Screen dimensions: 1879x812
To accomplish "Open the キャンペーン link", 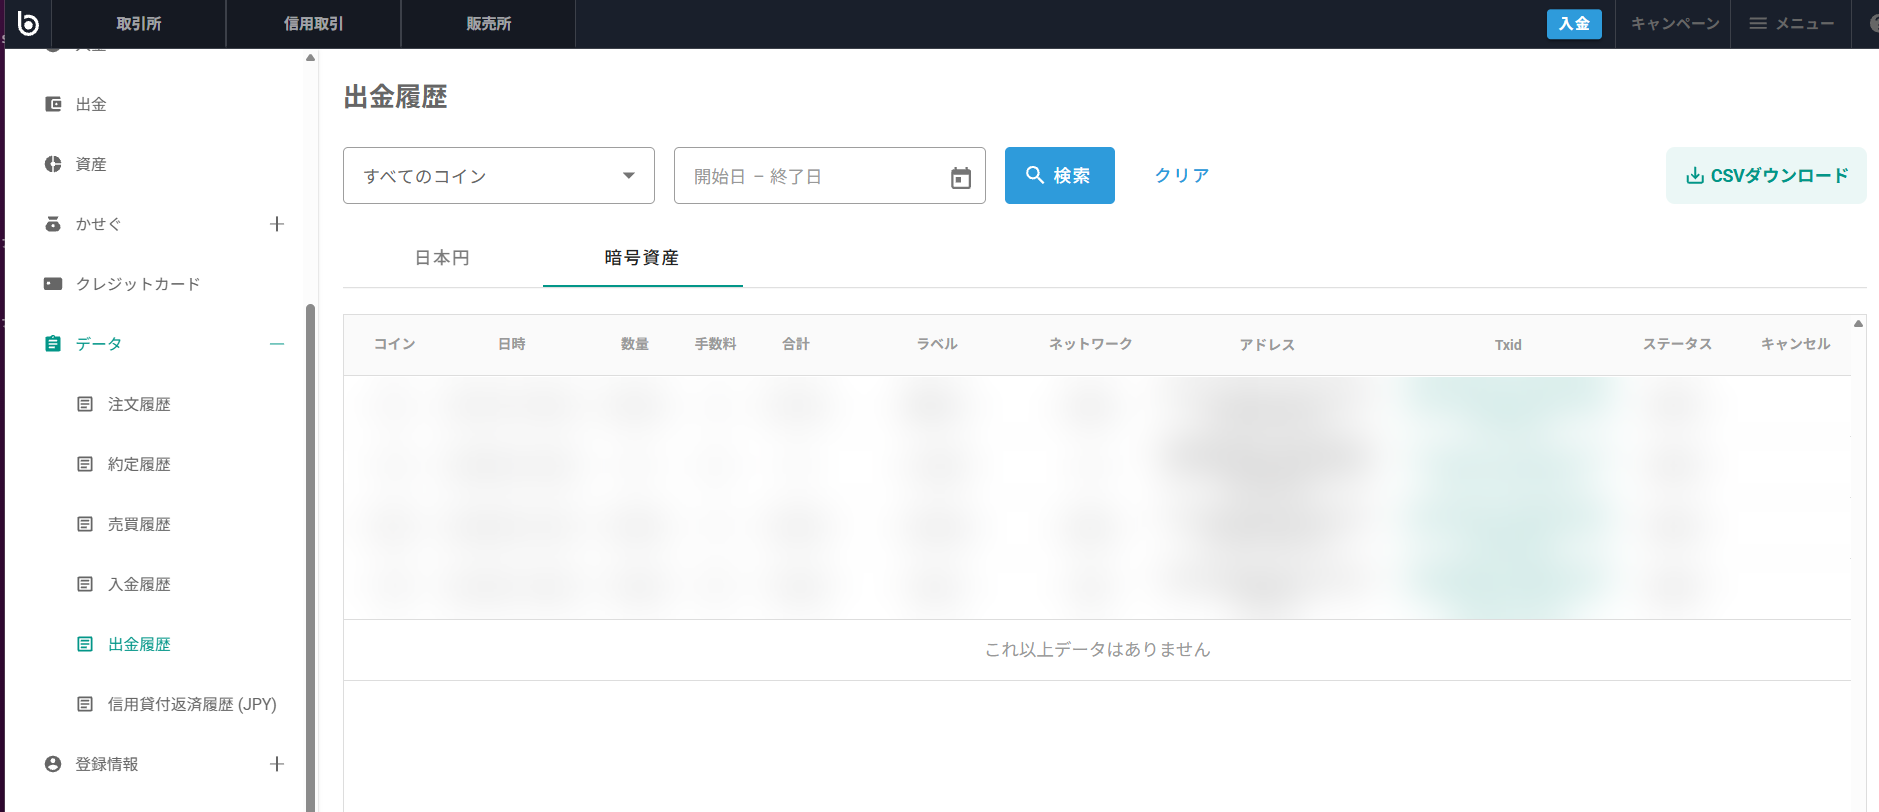I will 1675,23.
